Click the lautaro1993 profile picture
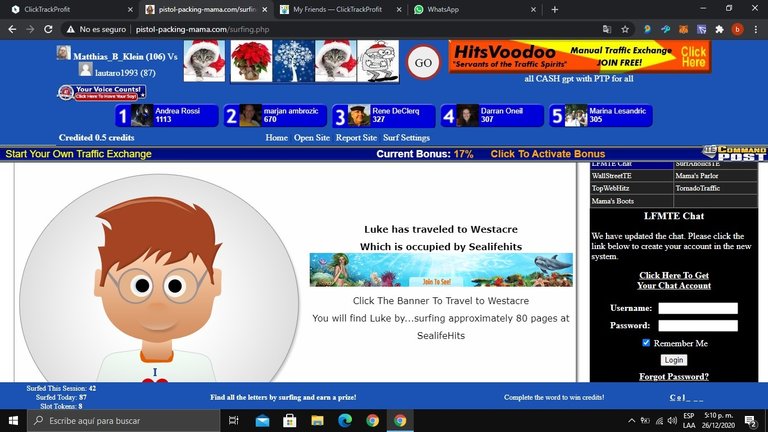768x432 pixels. 86,70
